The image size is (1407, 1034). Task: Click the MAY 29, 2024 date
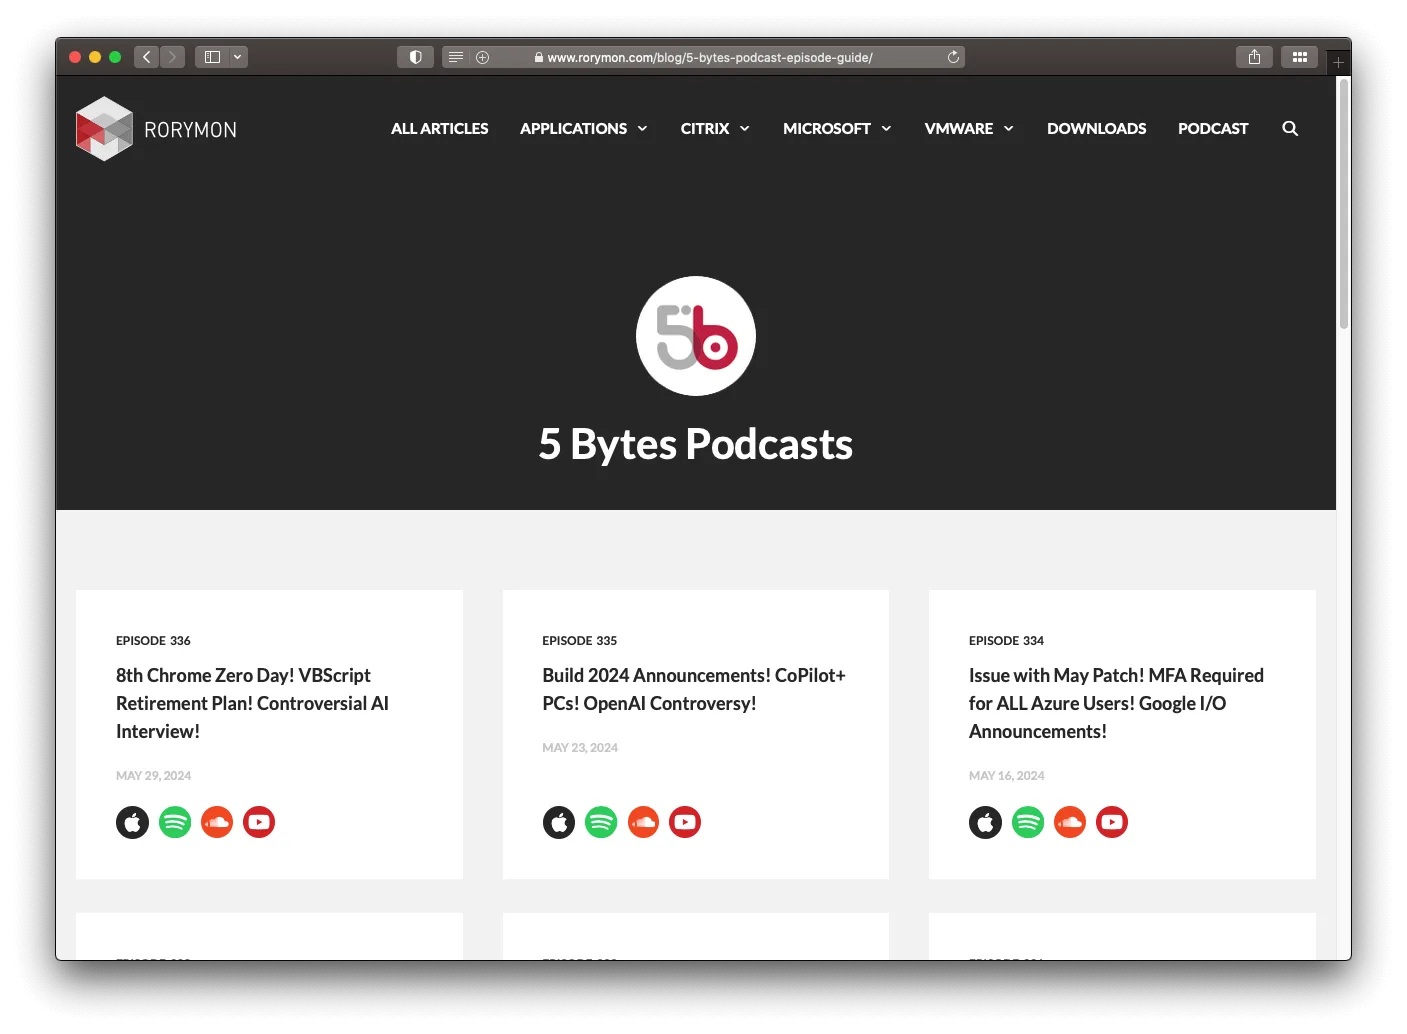(x=153, y=775)
